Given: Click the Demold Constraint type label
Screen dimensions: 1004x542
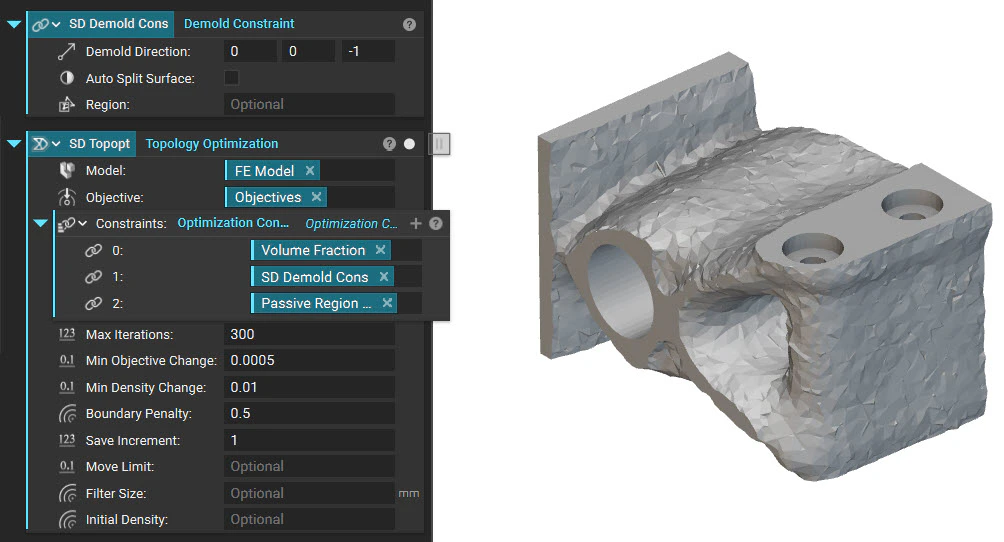Looking at the screenshot, I should [239, 24].
